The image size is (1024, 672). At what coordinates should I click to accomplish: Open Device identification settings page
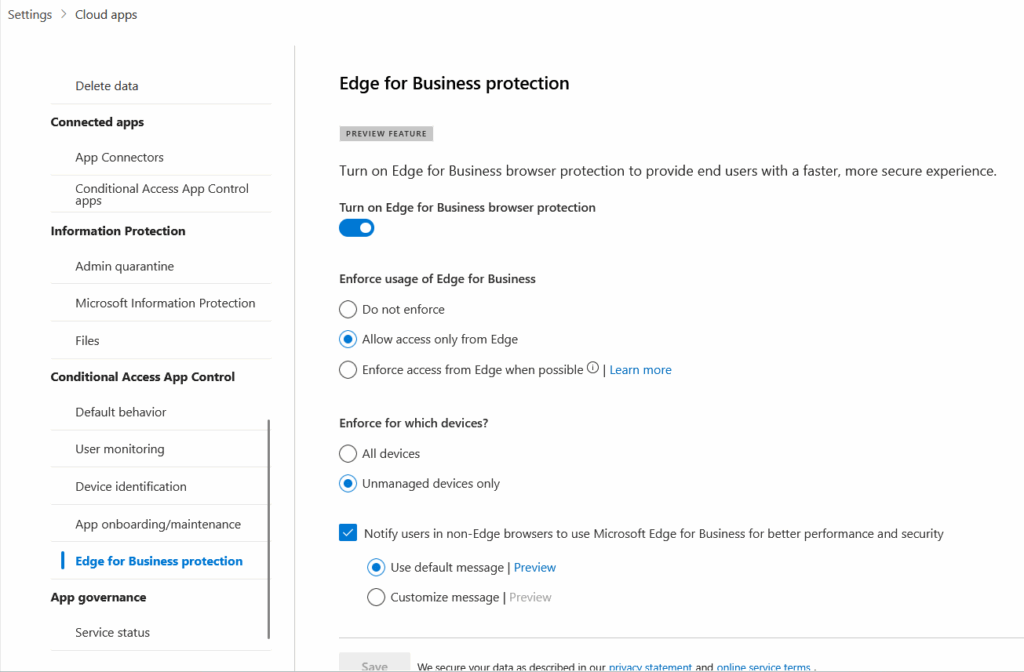point(131,487)
